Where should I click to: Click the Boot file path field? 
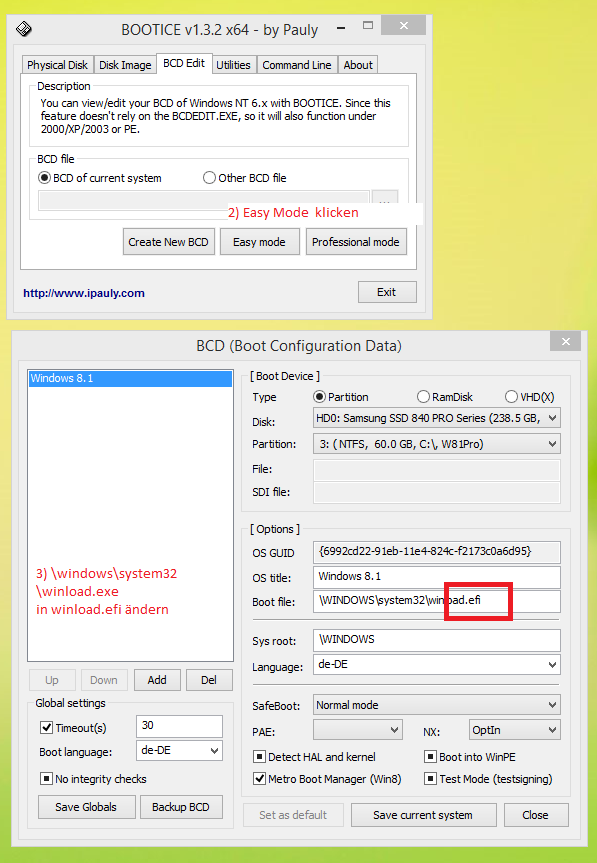click(x=437, y=601)
